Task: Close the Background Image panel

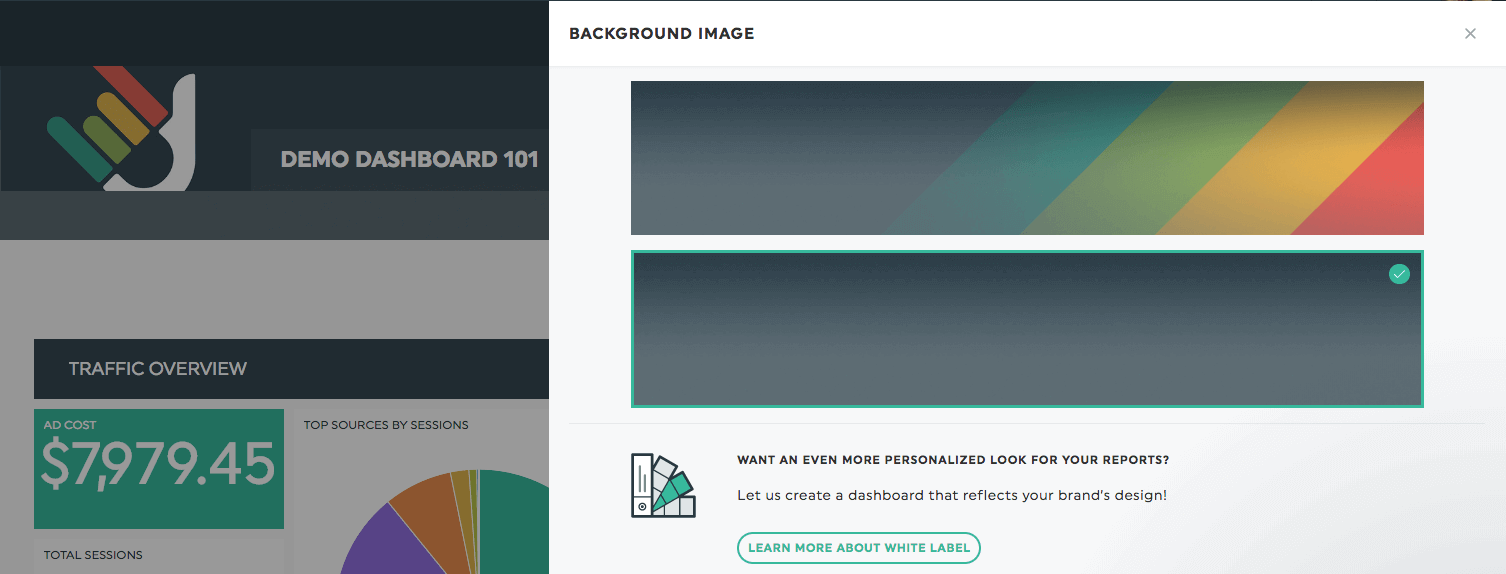Action: coord(1470,33)
